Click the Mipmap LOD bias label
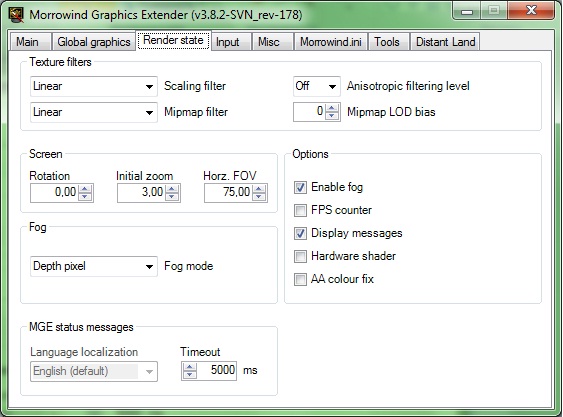This screenshot has width=563, height=417. point(391,112)
